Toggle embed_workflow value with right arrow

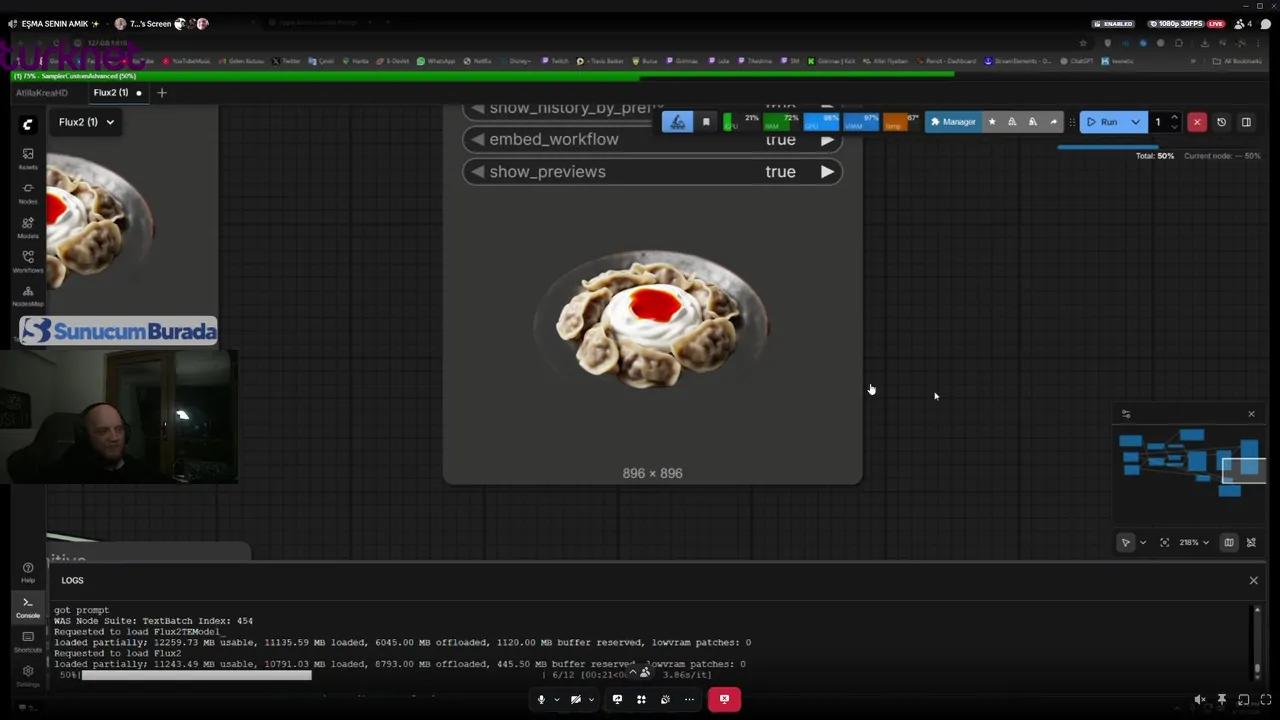(827, 140)
